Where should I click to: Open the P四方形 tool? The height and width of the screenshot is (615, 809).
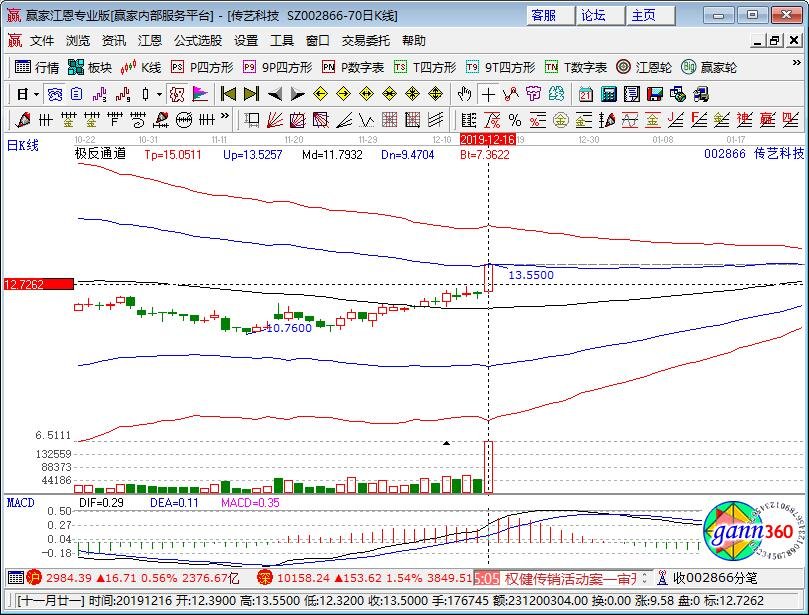pos(202,67)
